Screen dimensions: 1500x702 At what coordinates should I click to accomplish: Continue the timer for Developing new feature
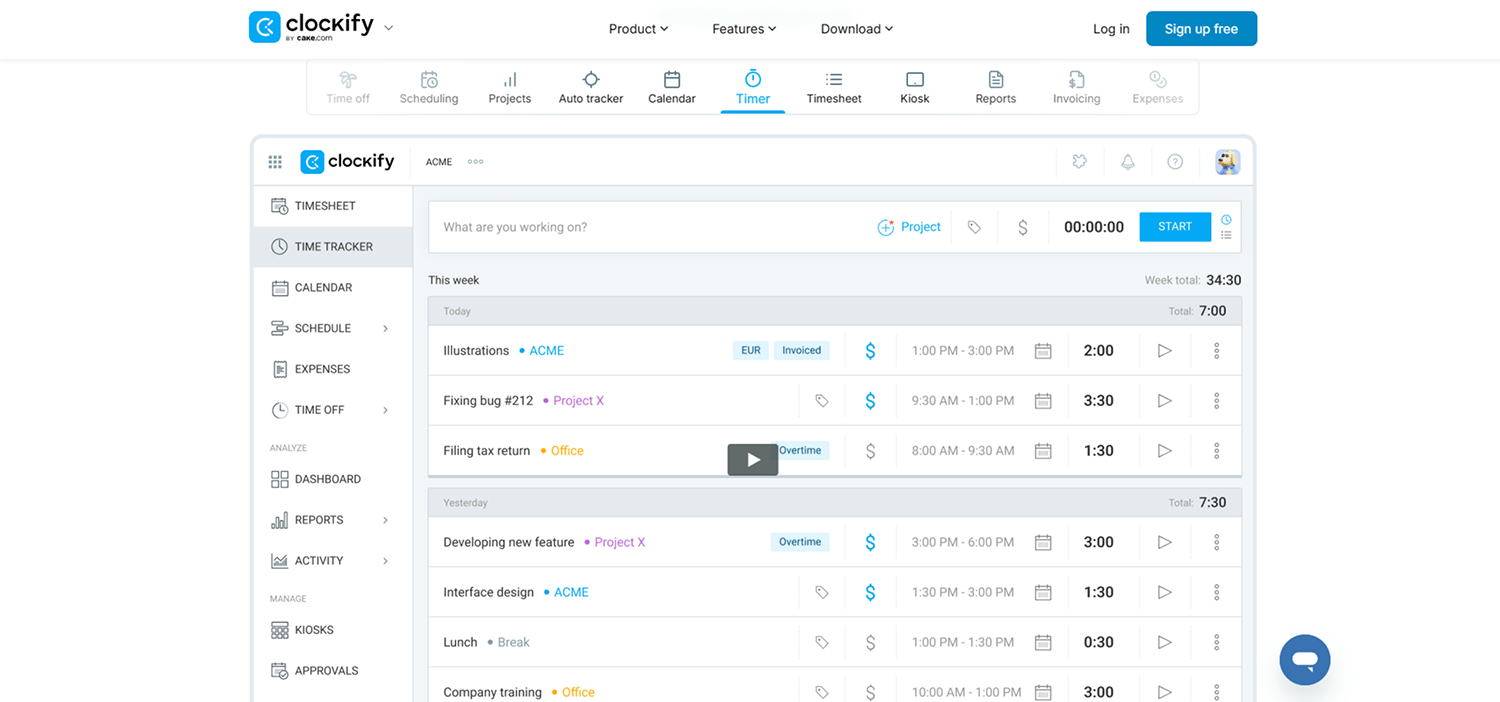[x=1164, y=542]
